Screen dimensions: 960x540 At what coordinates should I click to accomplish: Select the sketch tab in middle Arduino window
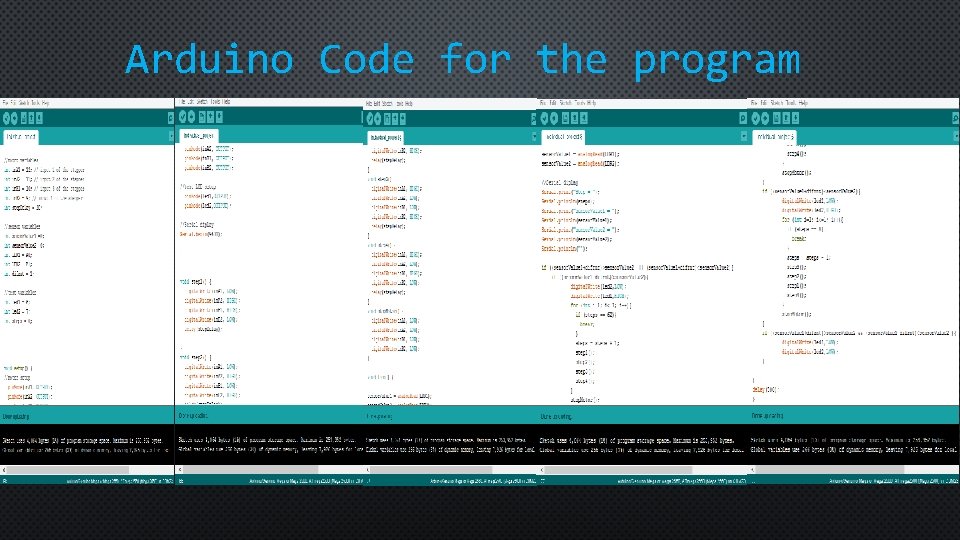click(386, 137)
